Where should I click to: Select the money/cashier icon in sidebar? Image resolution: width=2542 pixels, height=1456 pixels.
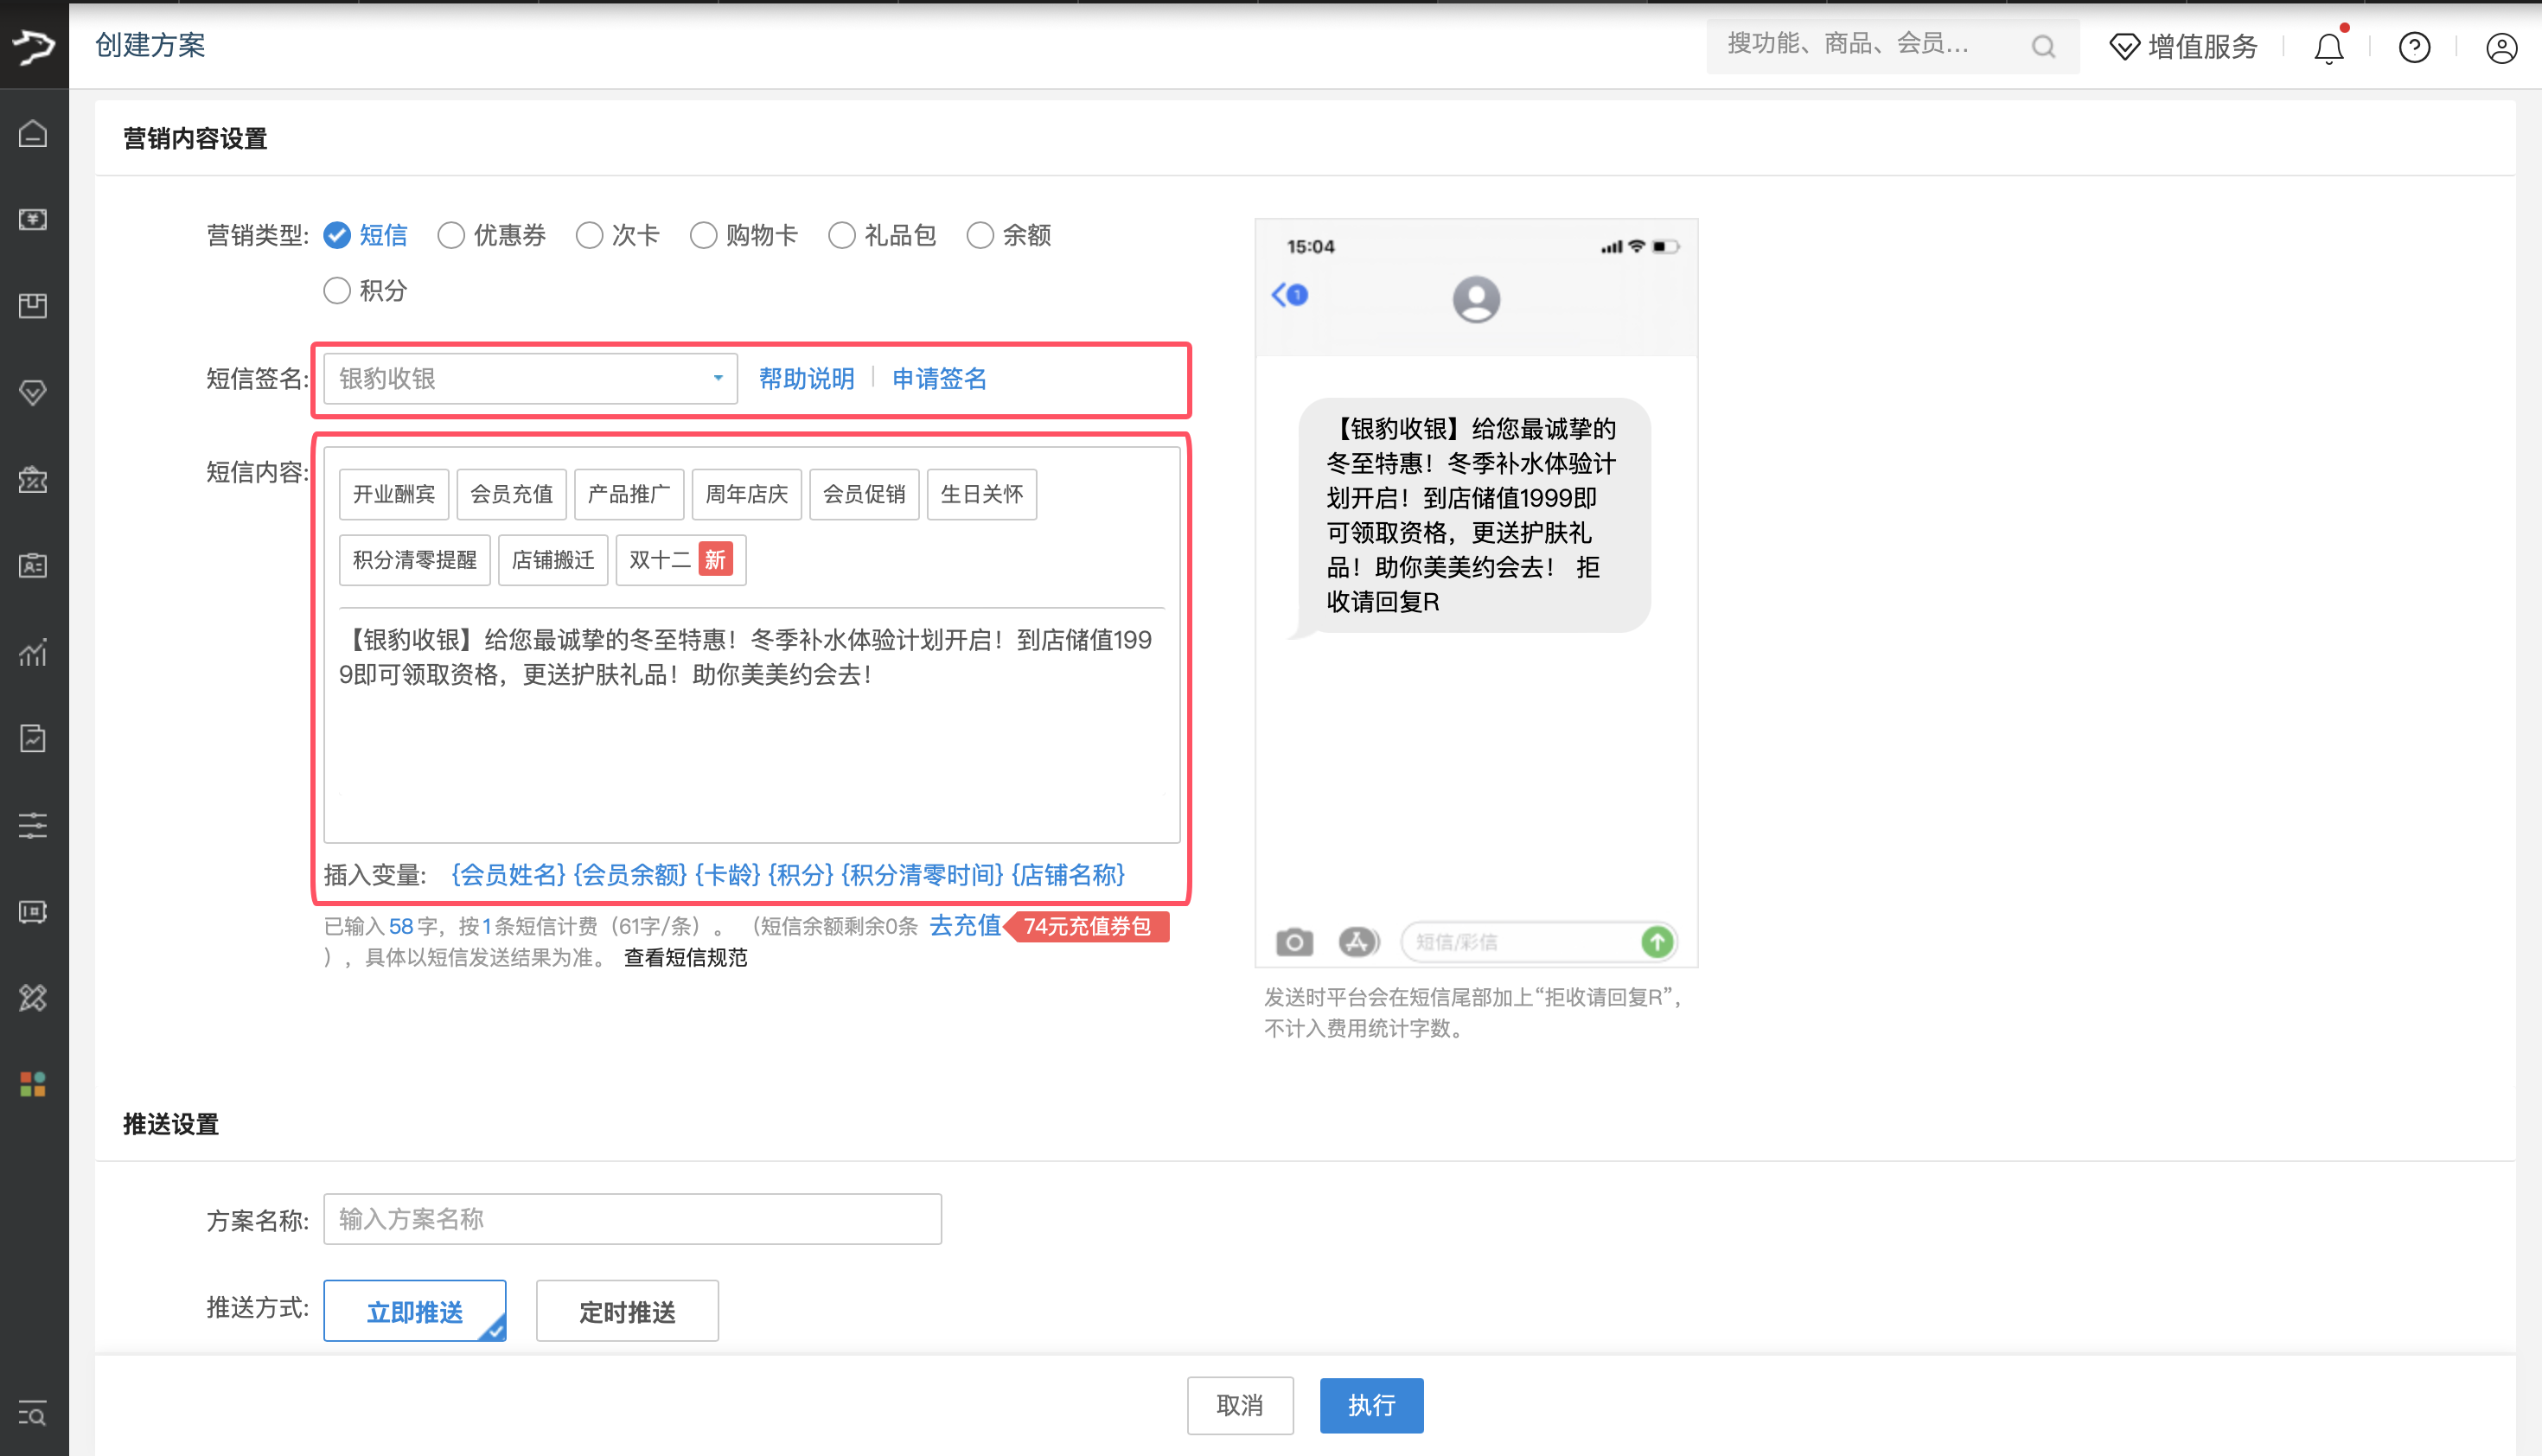click(33, 219)
